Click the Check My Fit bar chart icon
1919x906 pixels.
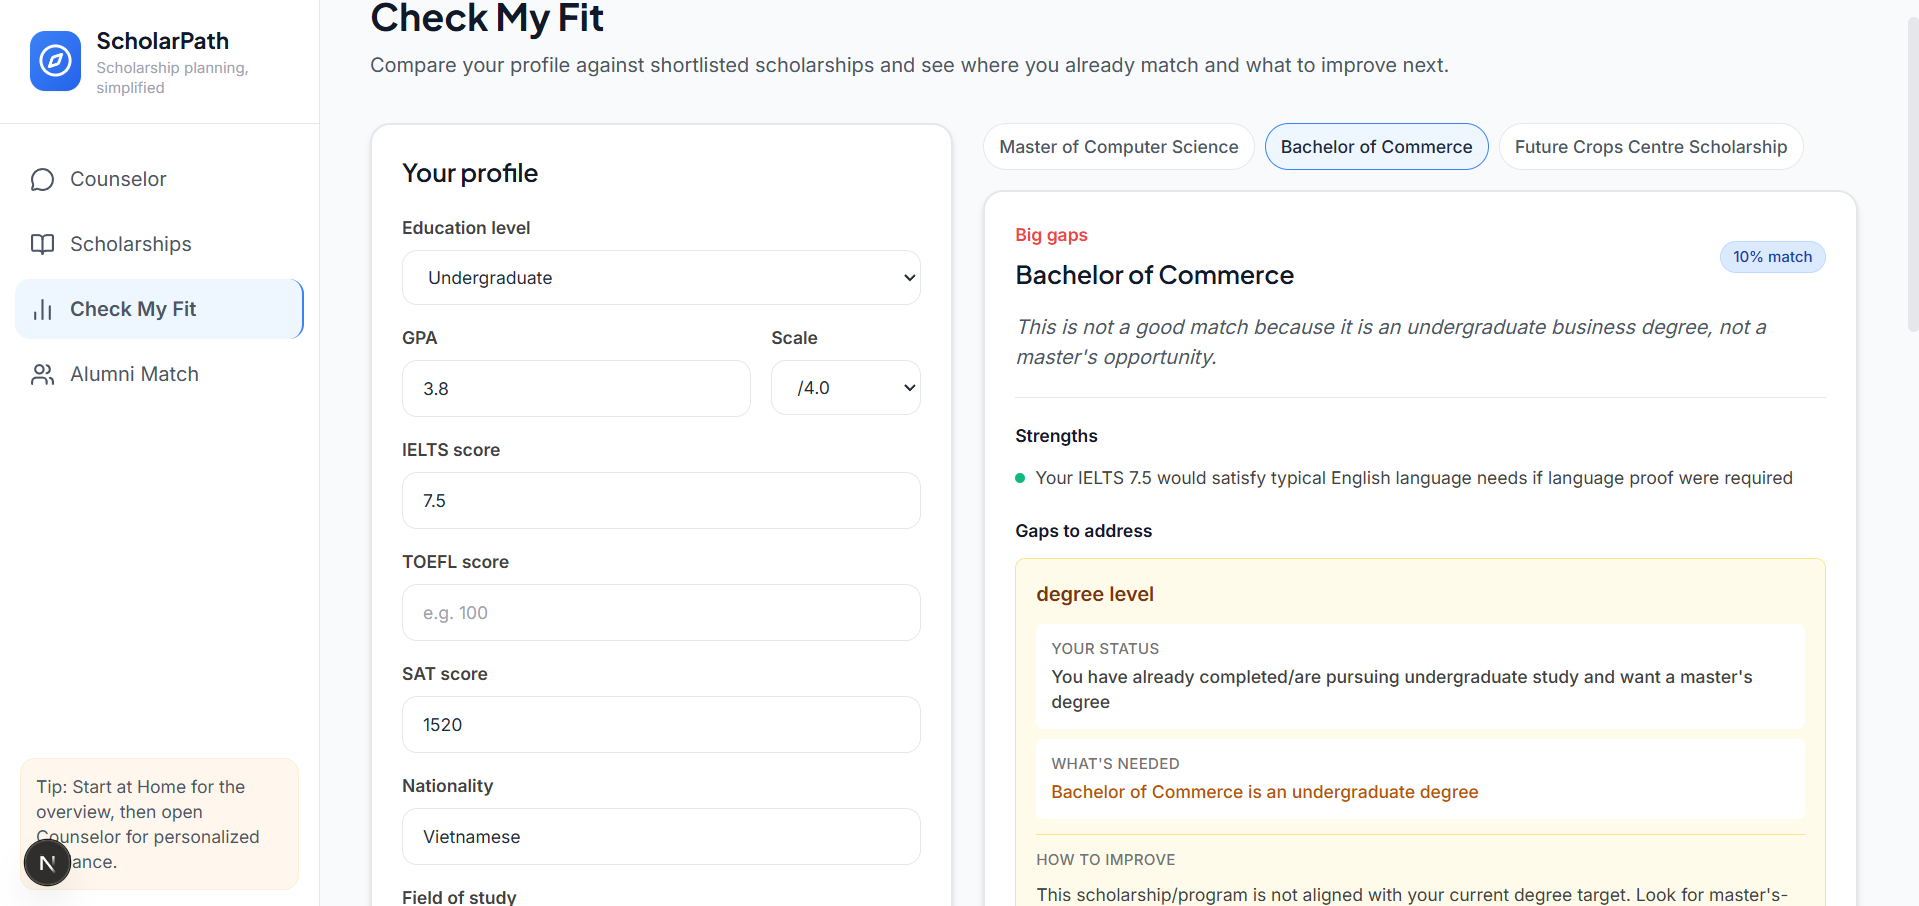coord(42,310)
